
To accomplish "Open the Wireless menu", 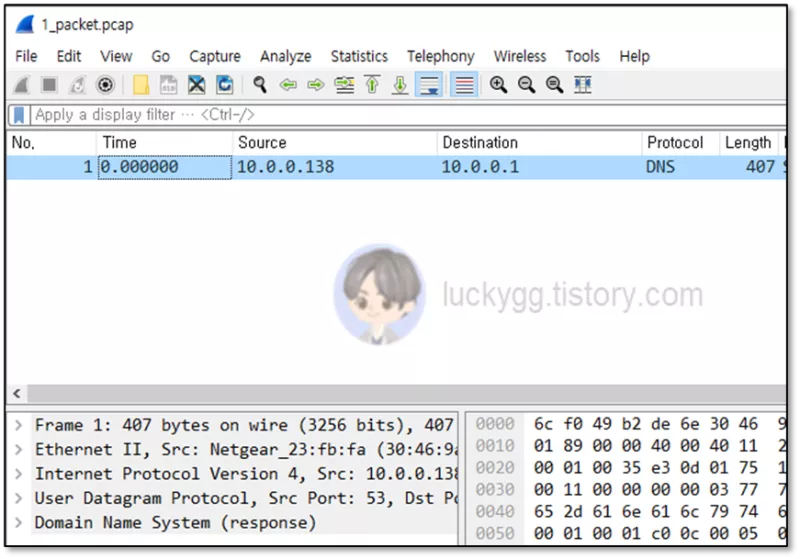I will [x=520, y=56].
